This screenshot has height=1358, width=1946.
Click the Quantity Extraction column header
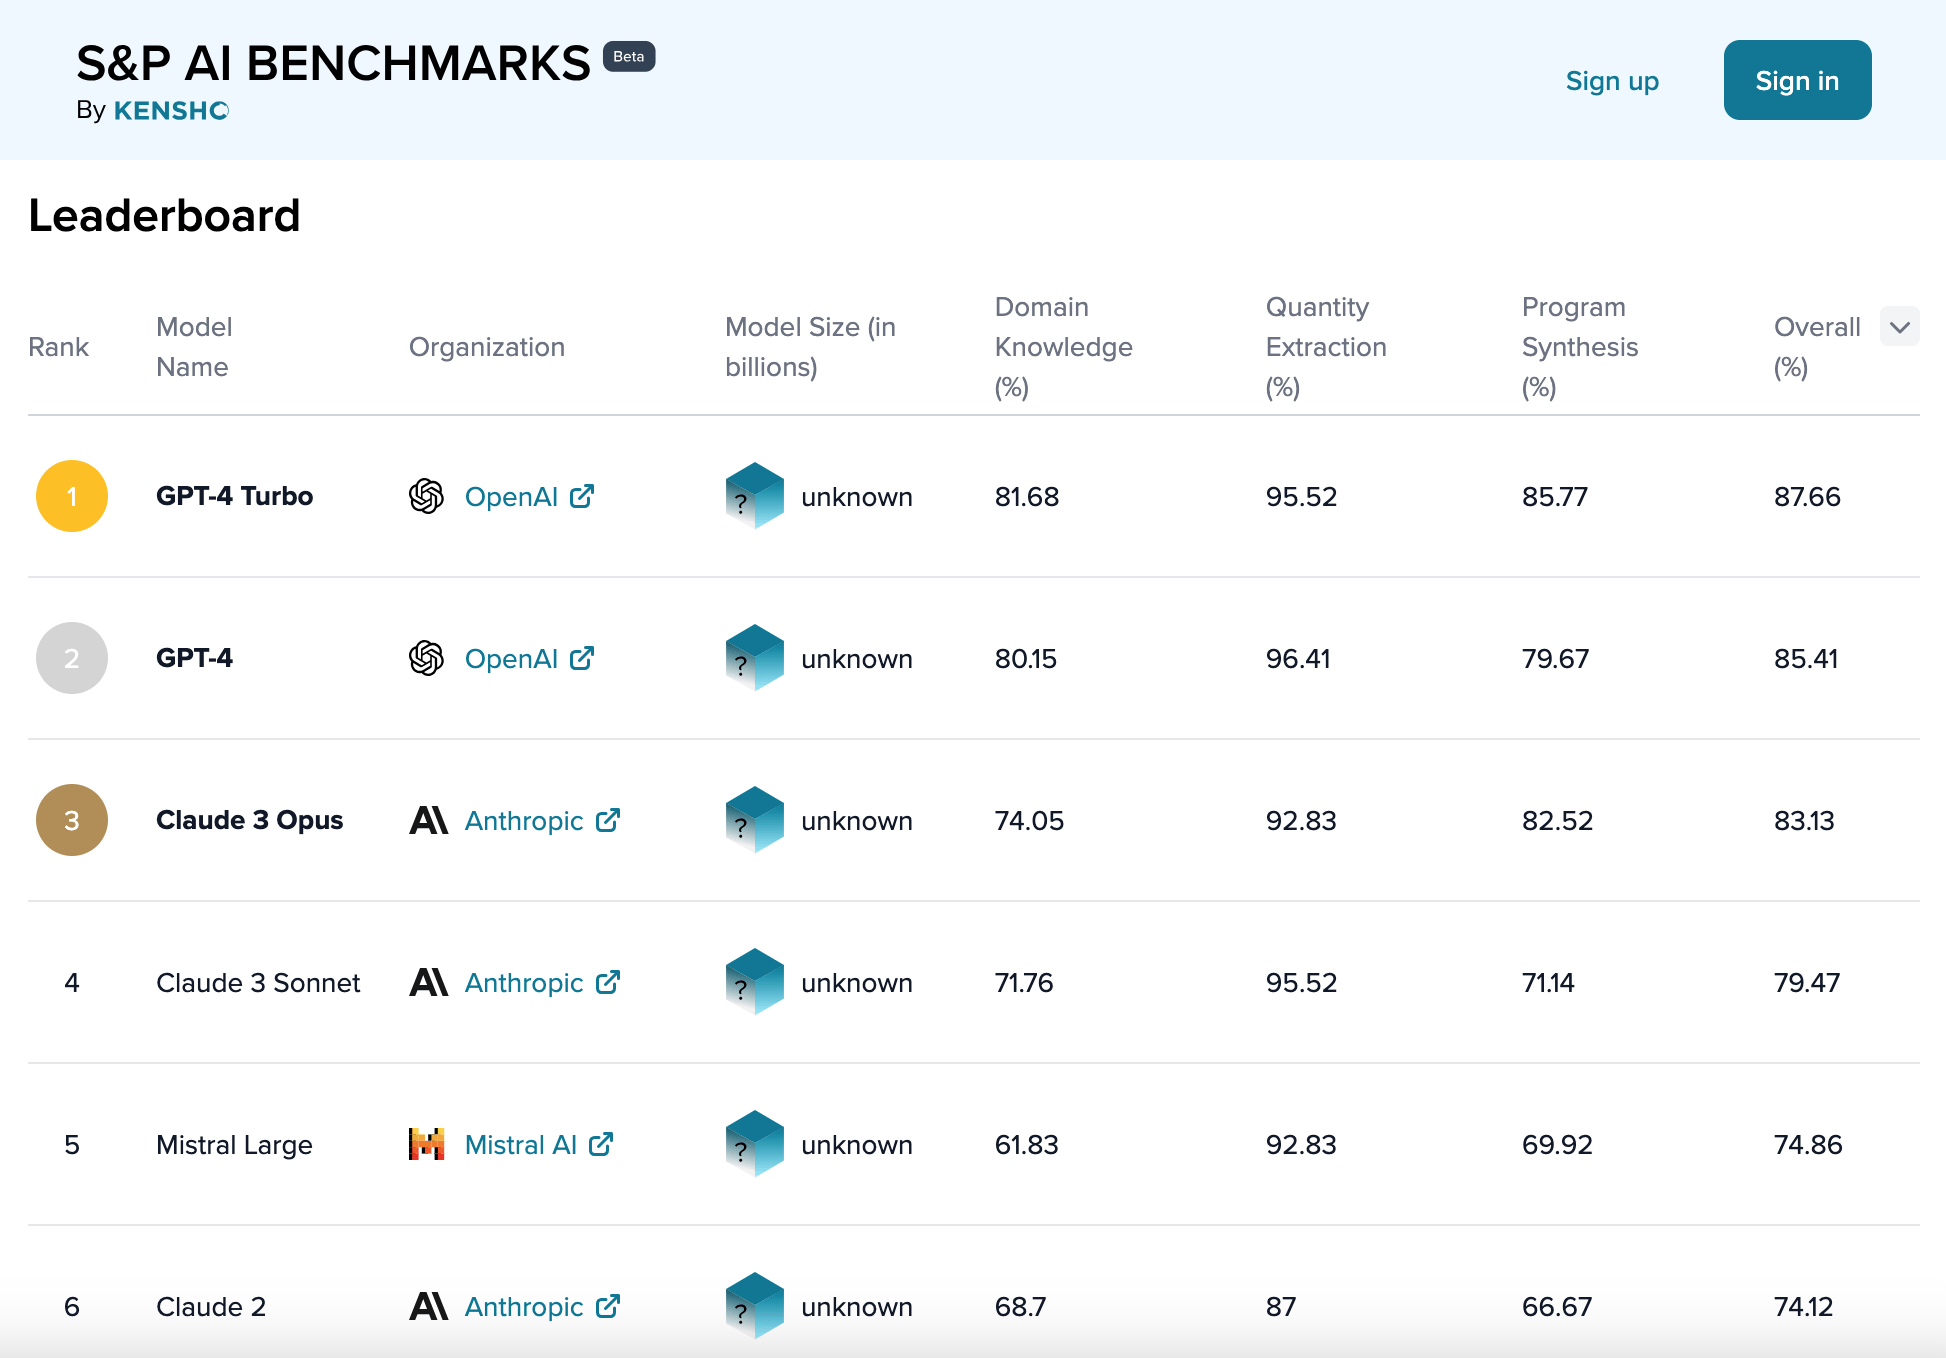pos(1326,347)
